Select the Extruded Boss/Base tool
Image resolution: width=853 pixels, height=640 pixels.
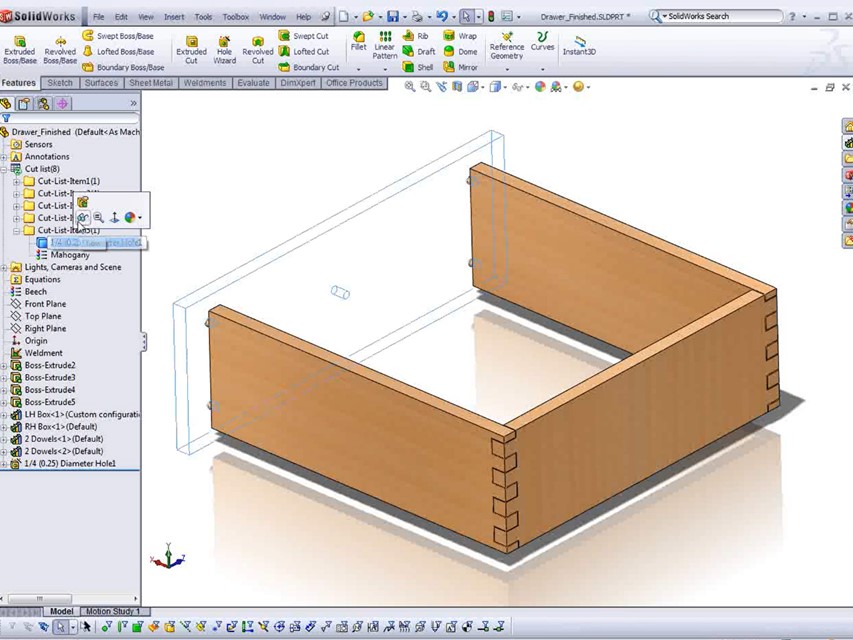point(19,48)
